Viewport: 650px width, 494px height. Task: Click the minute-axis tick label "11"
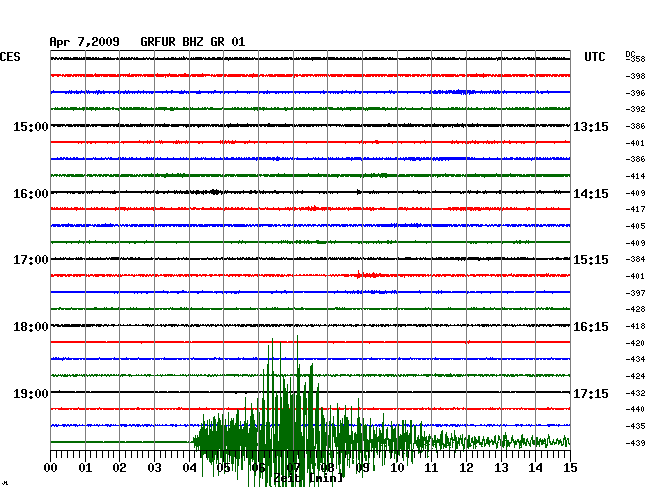431,468
